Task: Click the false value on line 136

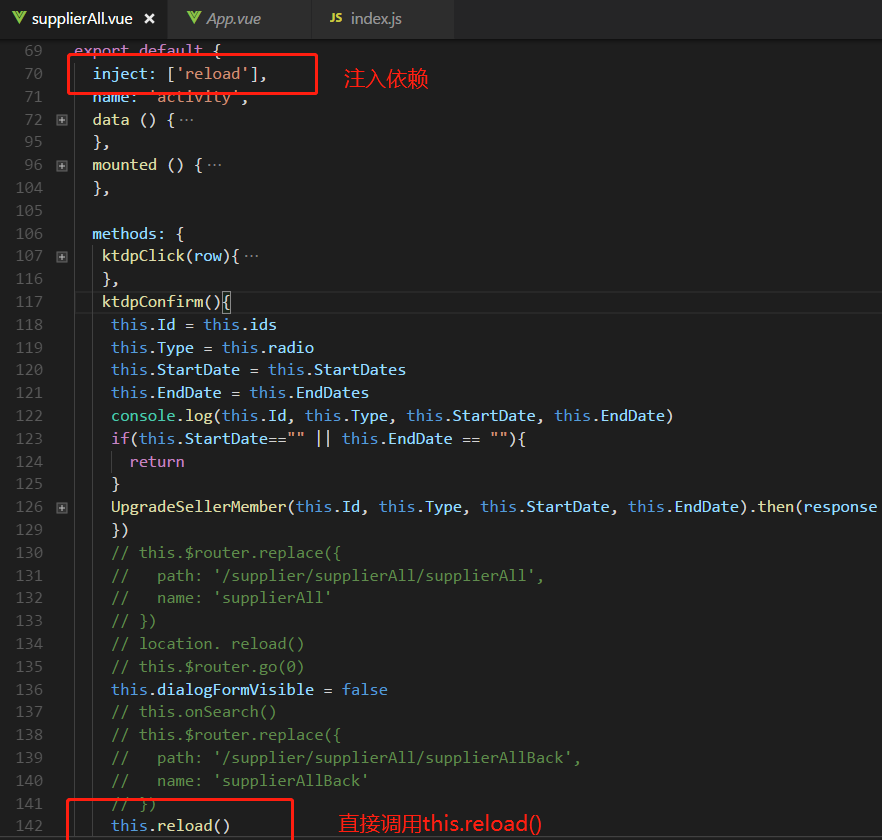Action: coord(364,690)
